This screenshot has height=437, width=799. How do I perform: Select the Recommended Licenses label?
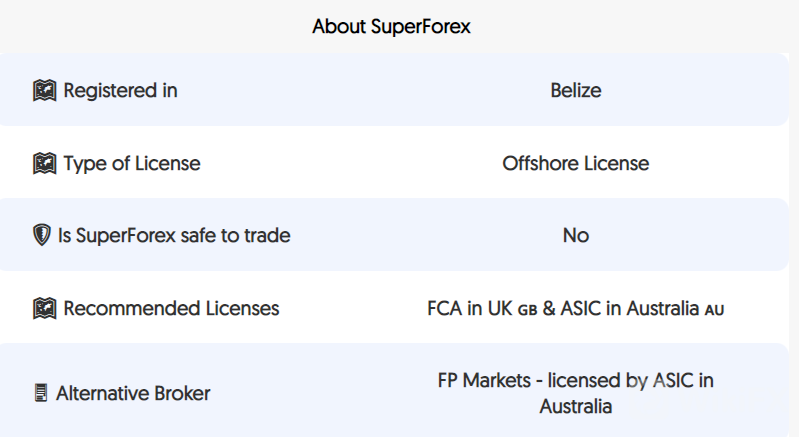(x=171, y=309)
